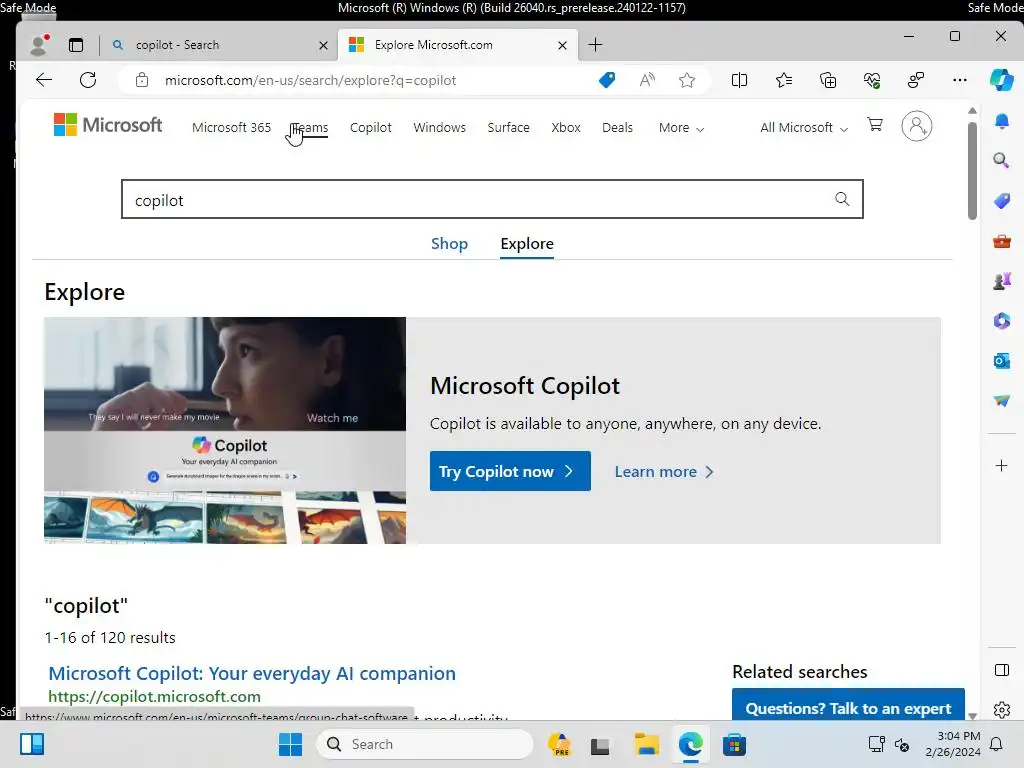Screen dimensions: 1024x768
Task: Submit search with magnifier icon
Action: (x=842, y=199)
